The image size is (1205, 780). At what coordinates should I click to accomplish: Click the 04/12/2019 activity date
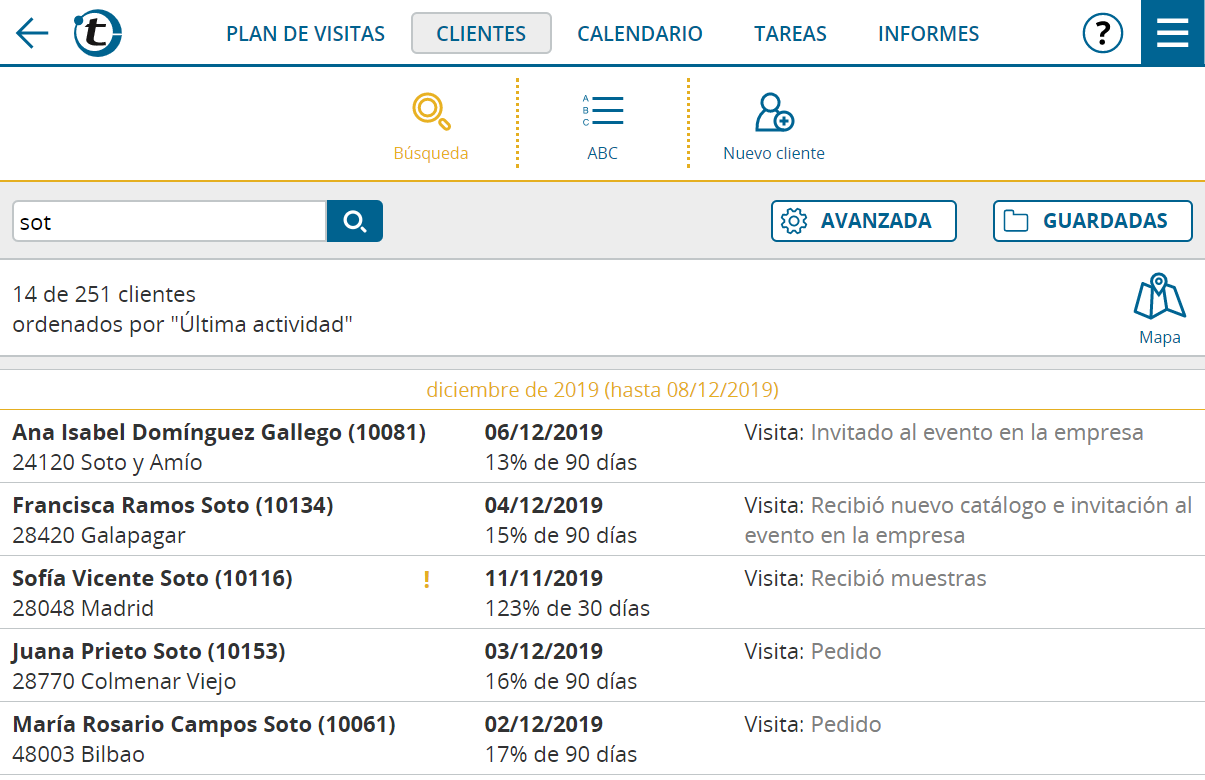tap(544, 506)
